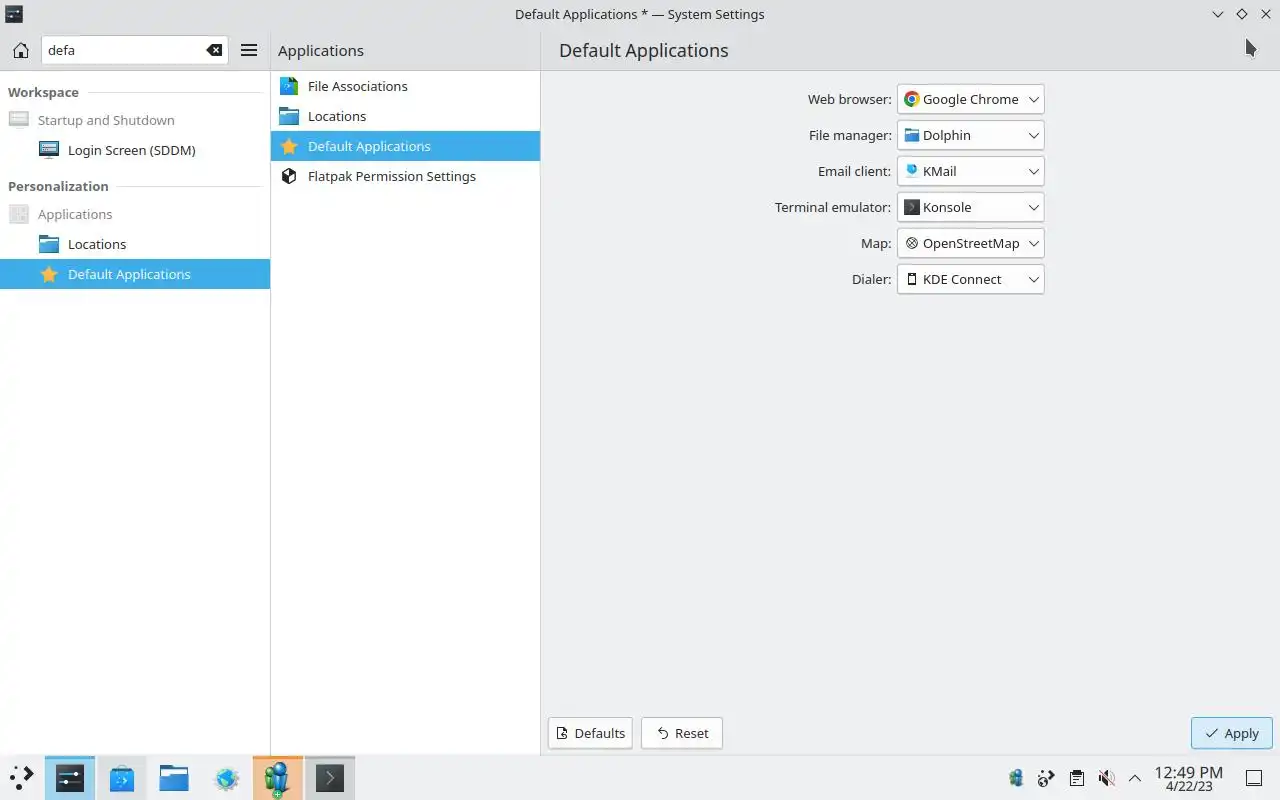Open clipboard tray icon
1280x800 pixels.
pyautogui.click(x=1076, y=778)
